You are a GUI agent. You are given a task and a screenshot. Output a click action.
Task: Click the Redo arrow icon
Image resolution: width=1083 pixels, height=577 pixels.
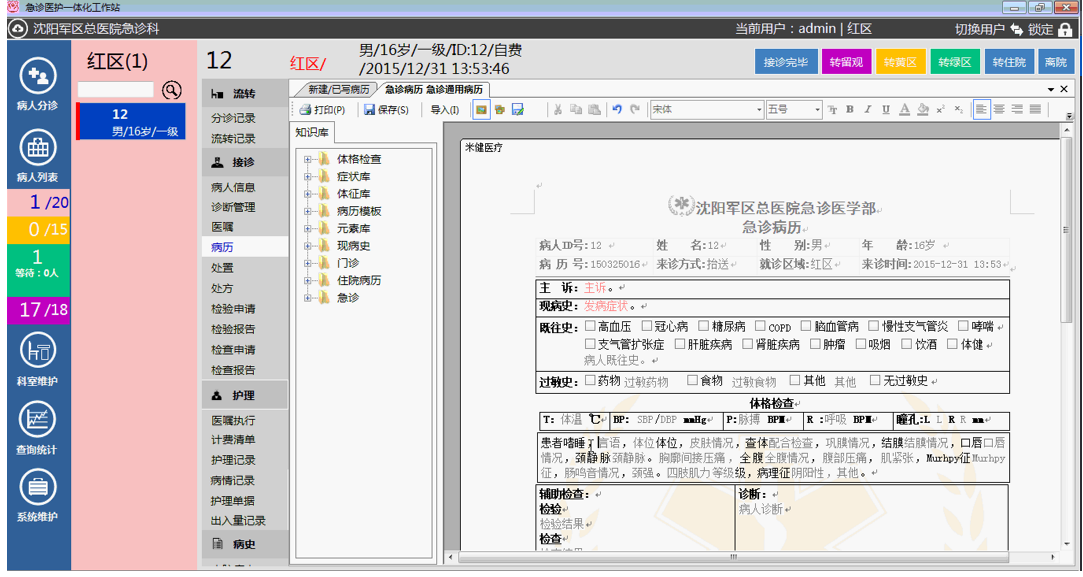pos(635,109)
